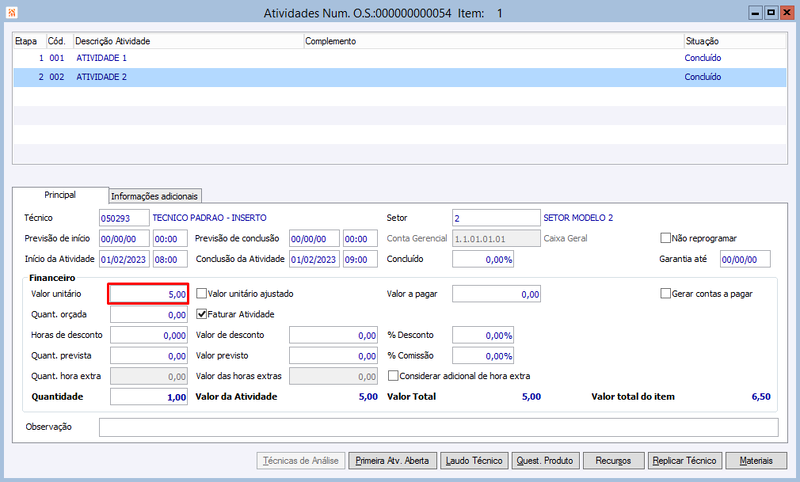Select the Principal tab

(x=60, y=195)
